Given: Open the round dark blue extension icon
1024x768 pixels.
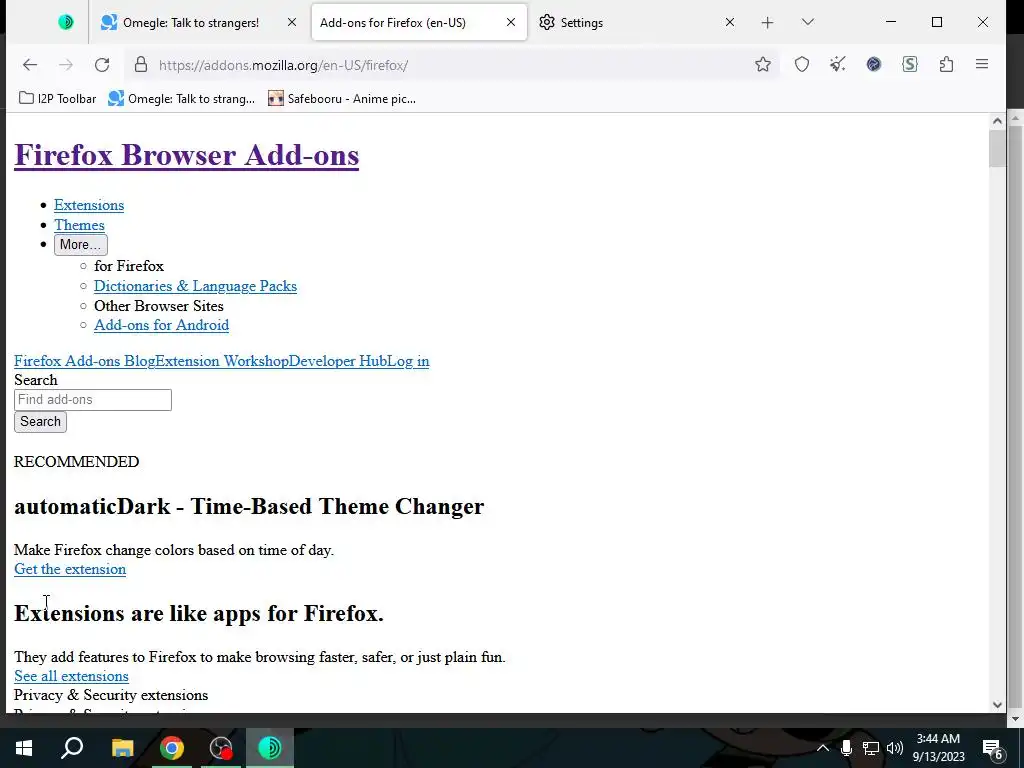Looking at the screenshot, I should coord(874,65).
